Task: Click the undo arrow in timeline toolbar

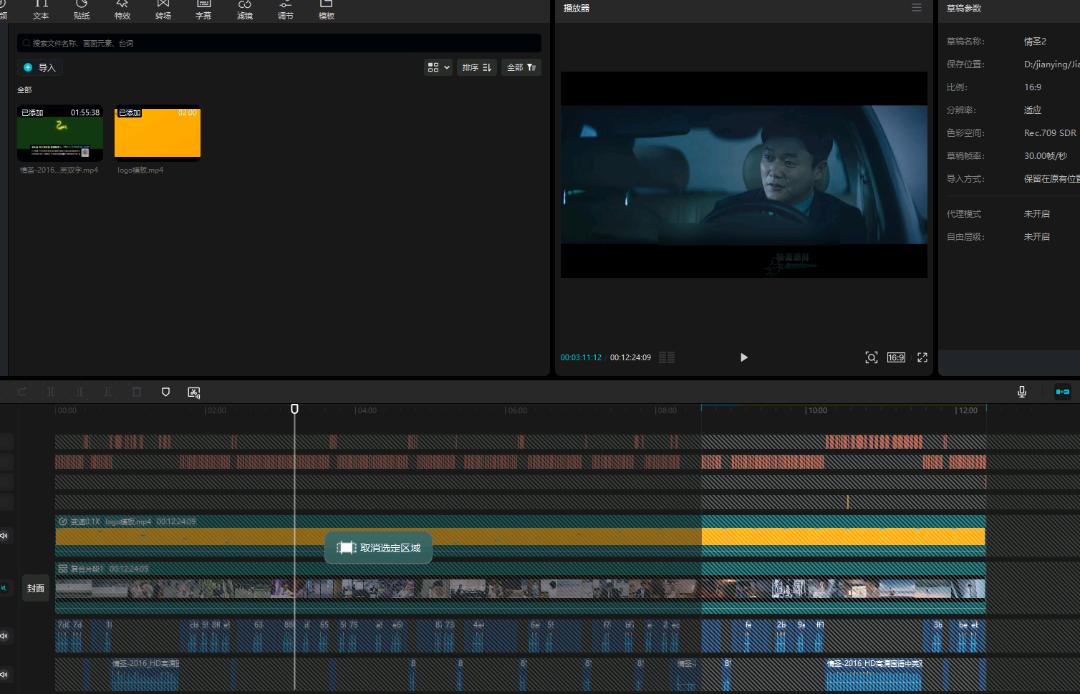Action: click(x=22, y=392)
